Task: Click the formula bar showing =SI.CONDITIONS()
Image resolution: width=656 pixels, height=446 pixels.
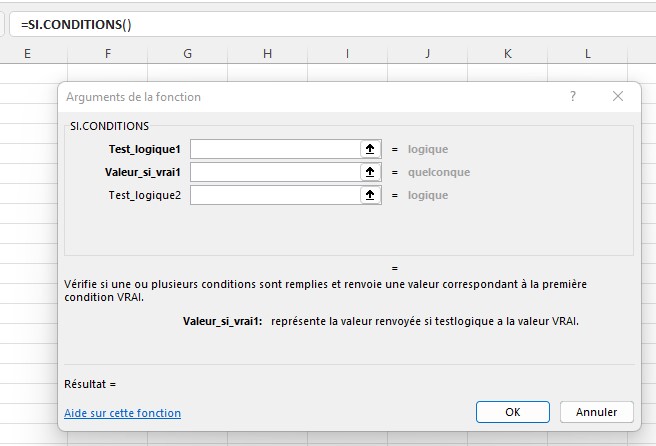Action: (330, 24)
